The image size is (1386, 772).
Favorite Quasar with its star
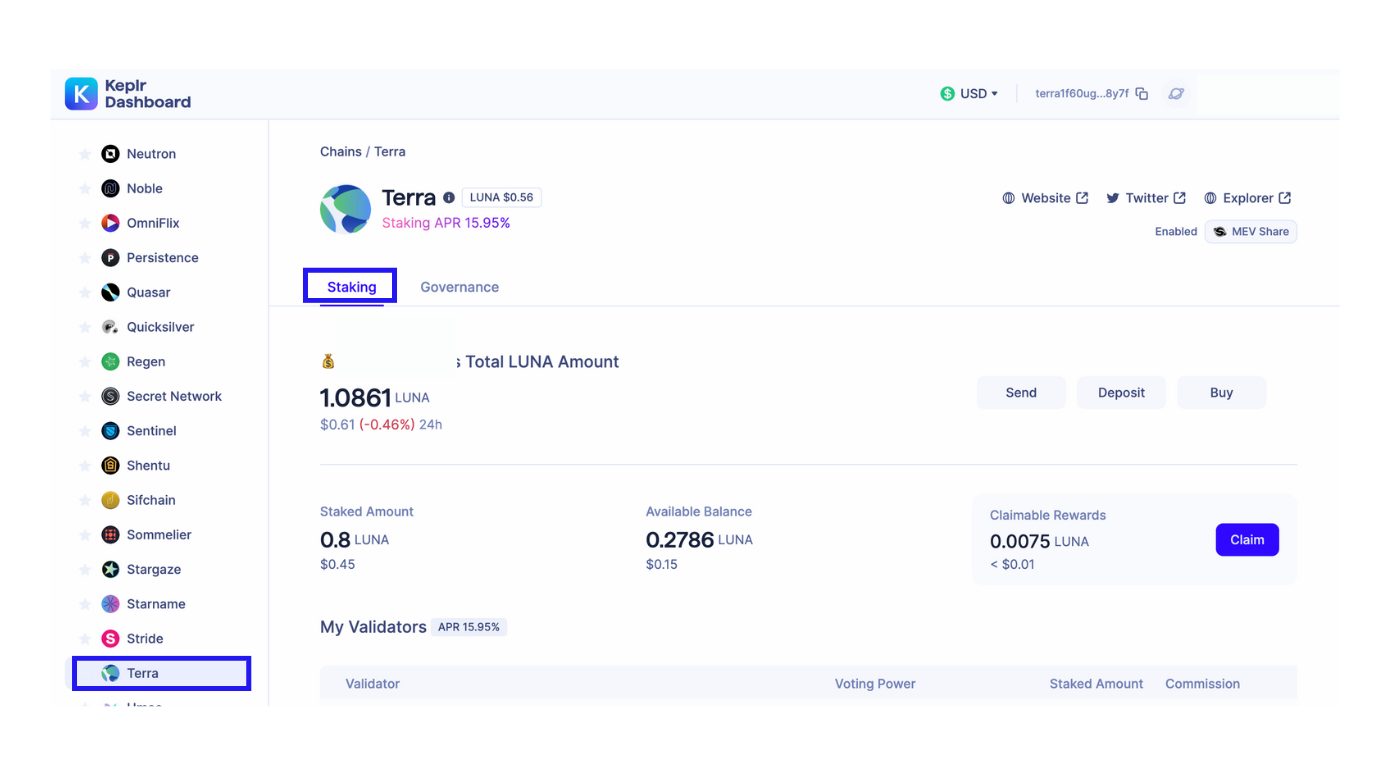pos(85,293)
